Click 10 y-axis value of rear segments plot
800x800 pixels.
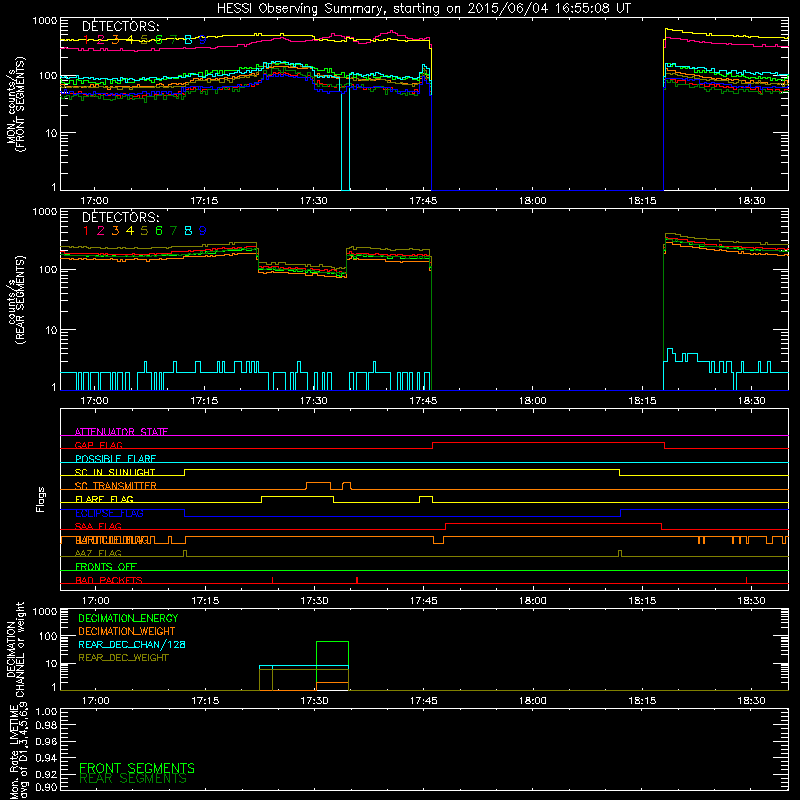51,330
